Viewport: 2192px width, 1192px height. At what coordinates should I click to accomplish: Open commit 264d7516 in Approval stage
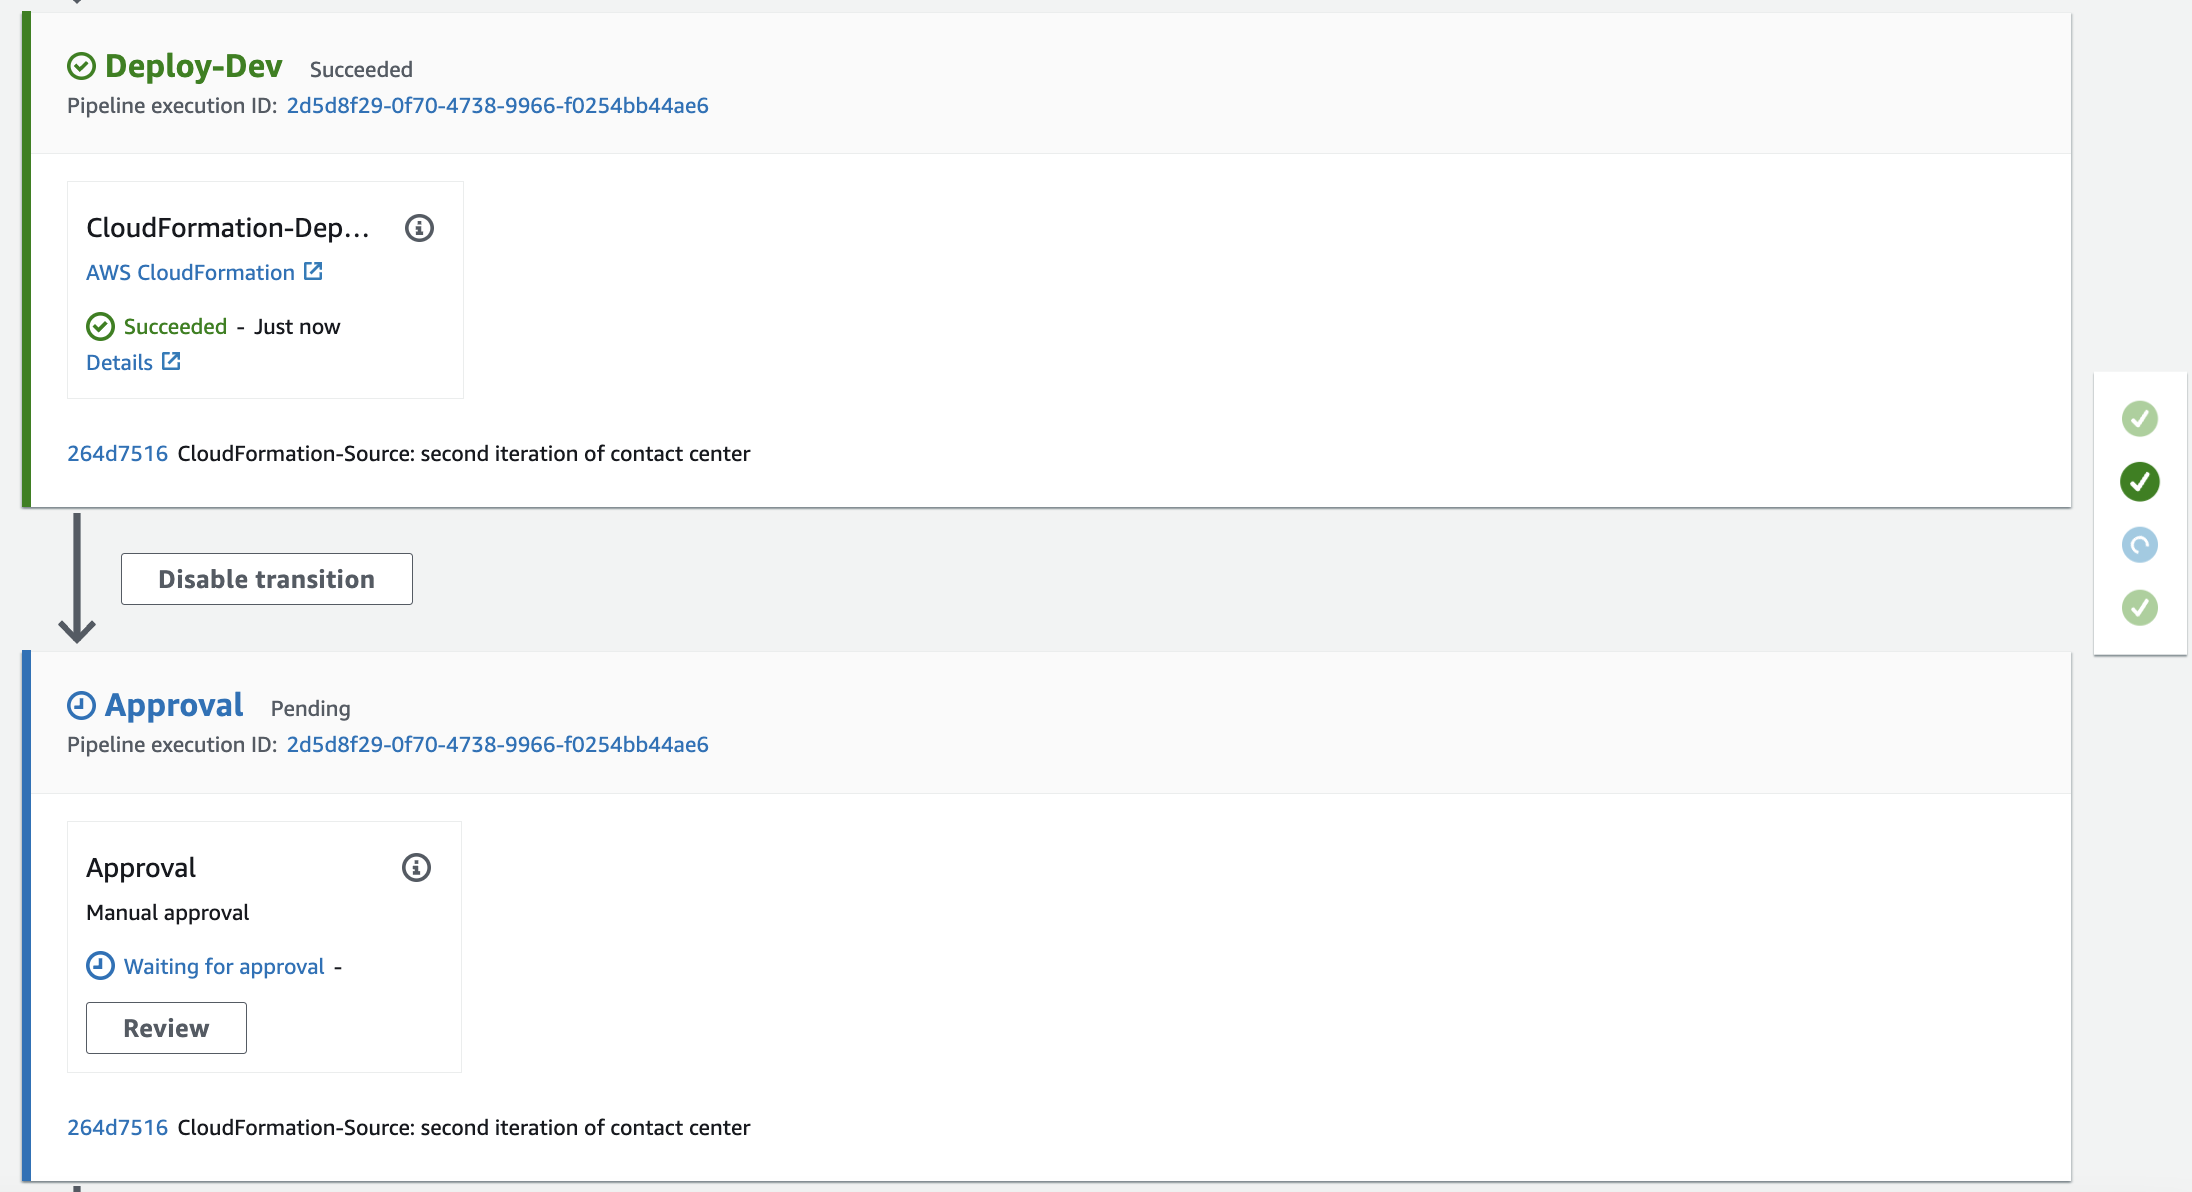[117, 1127]
